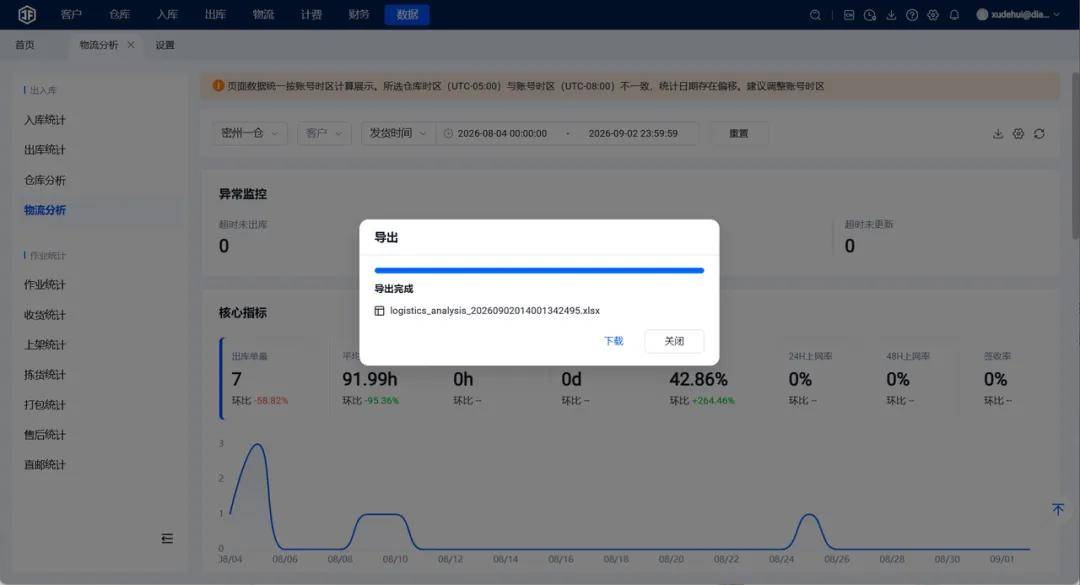The image size is (1080, 585).
Task: Select the 48H上网率 metric card
Action: coord(921,378)
